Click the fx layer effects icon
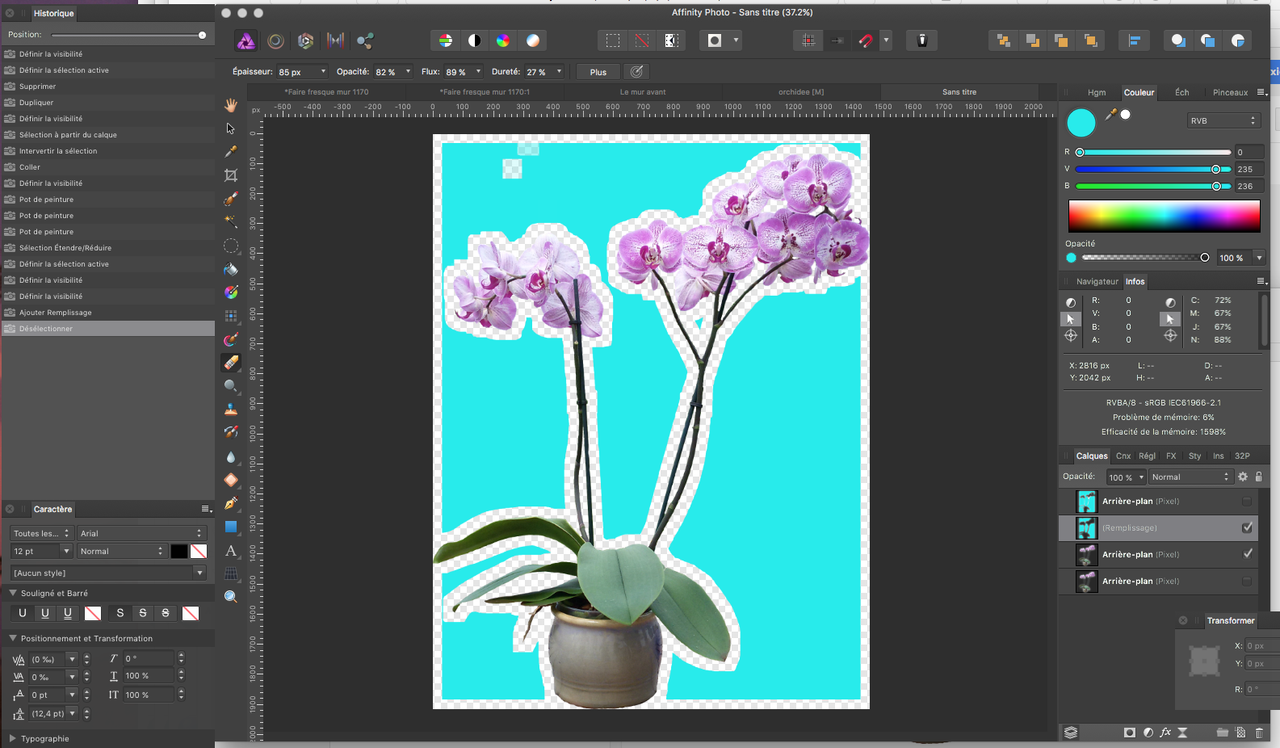1280x748 pixels. [1165, 733]
